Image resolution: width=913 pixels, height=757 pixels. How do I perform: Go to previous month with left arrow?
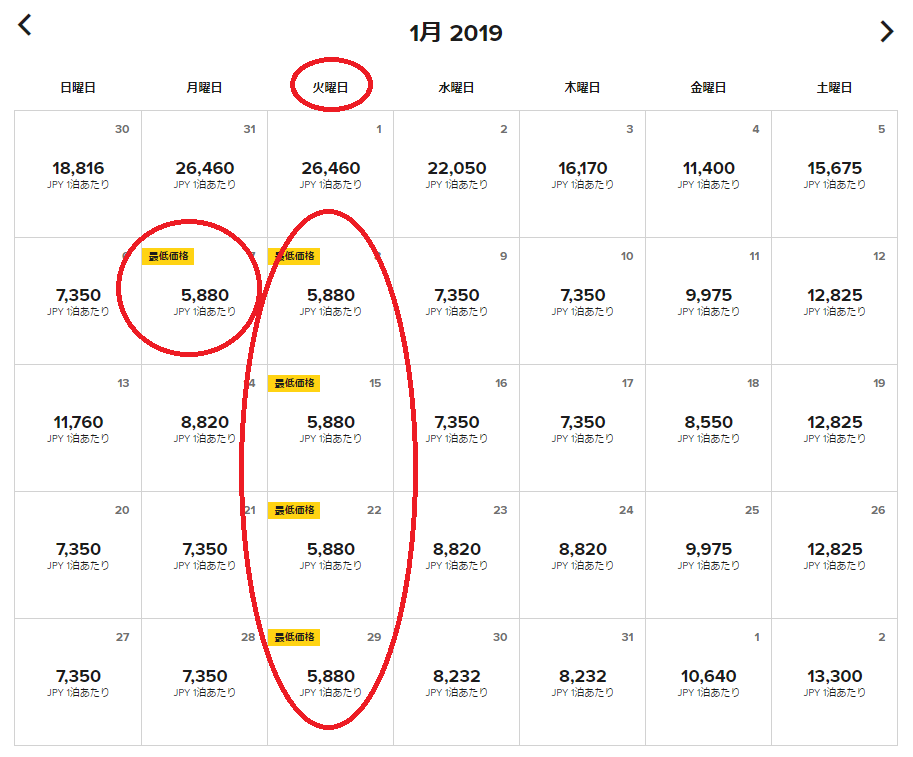tap(24, 25)
